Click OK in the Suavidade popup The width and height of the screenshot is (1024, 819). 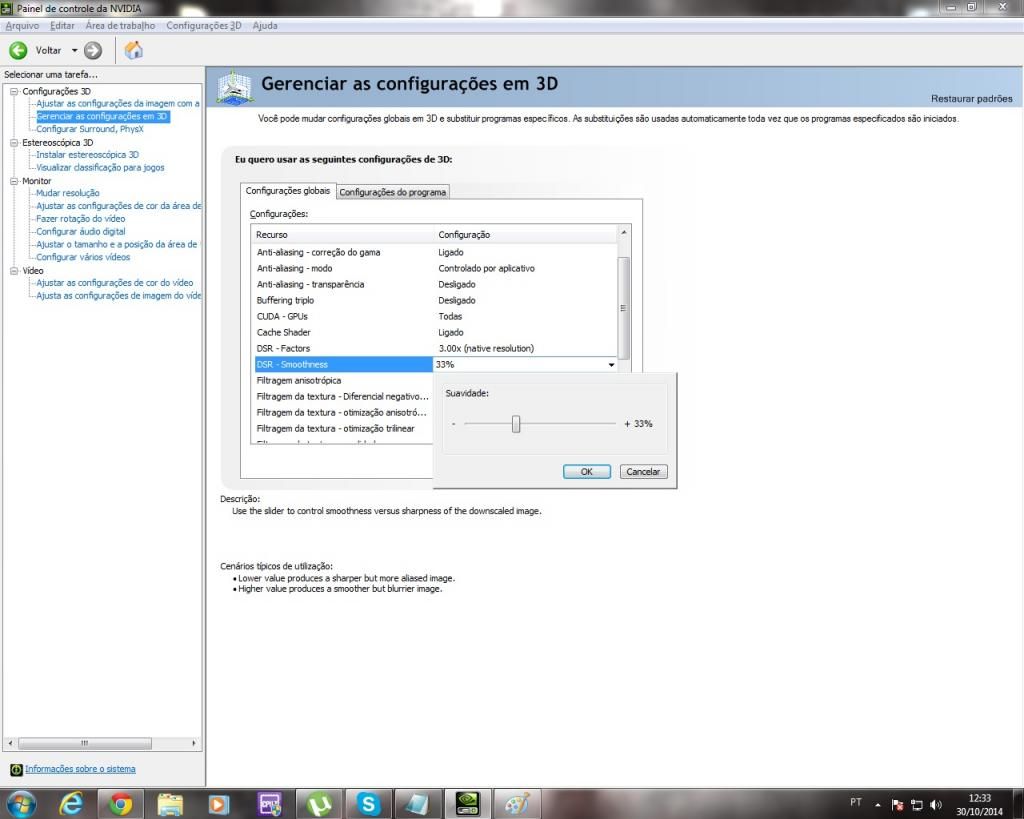pyautogui.click(x=586, y=472)
